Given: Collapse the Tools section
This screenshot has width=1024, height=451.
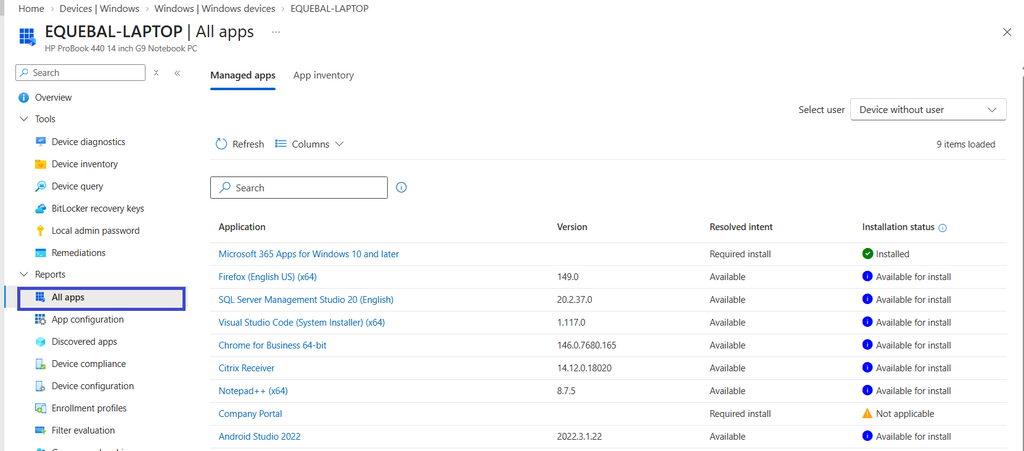Looking at the screenshot, I should 24,119.
